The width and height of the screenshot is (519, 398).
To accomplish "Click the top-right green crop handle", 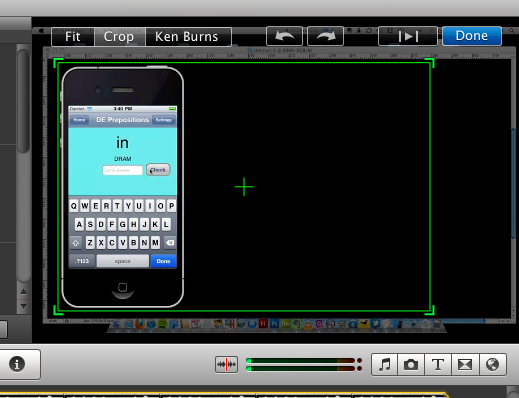I will pyautogui.click(x=430, y=63).
